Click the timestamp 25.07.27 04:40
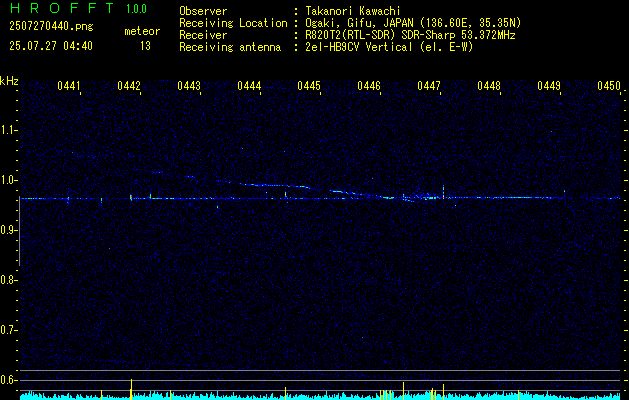This screenshot has height=400, width=629. click(x=51, y=46)
